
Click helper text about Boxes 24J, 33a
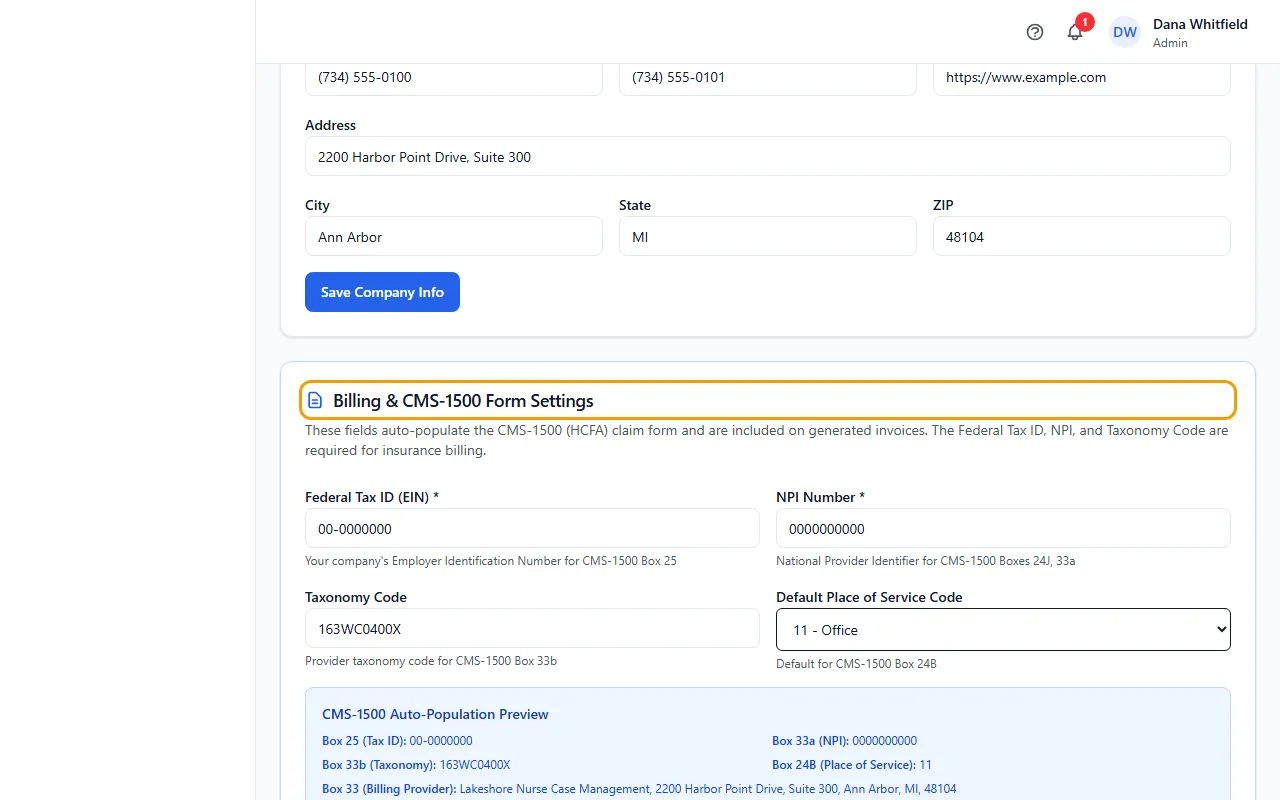pos(926,561)
